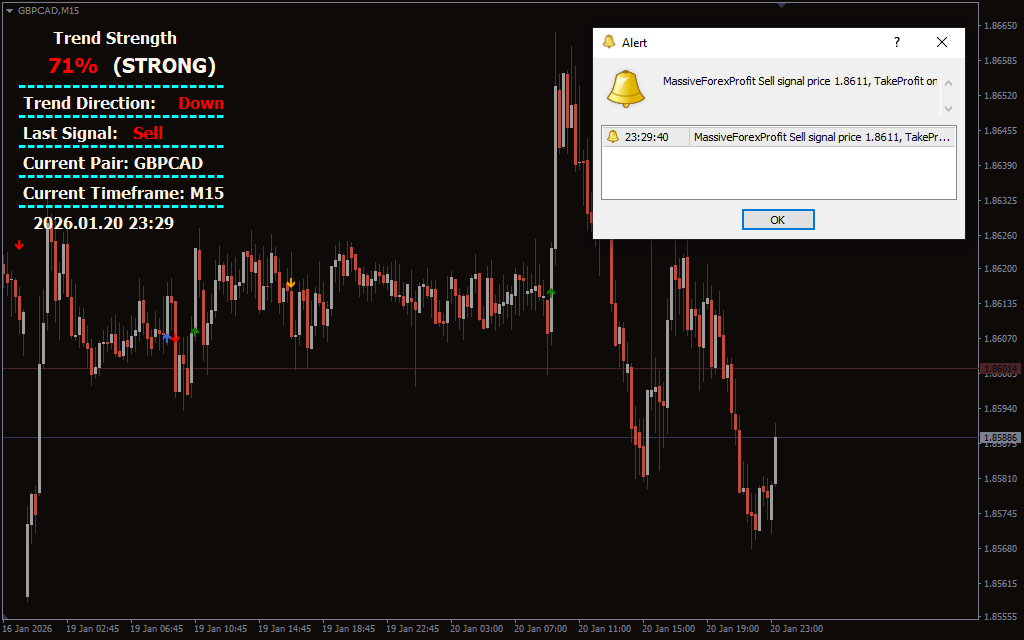Expand the GBPCAD,M15 chart dropdown triangle
Screen dimensions: 1024x640
click(x=9, y=10)
